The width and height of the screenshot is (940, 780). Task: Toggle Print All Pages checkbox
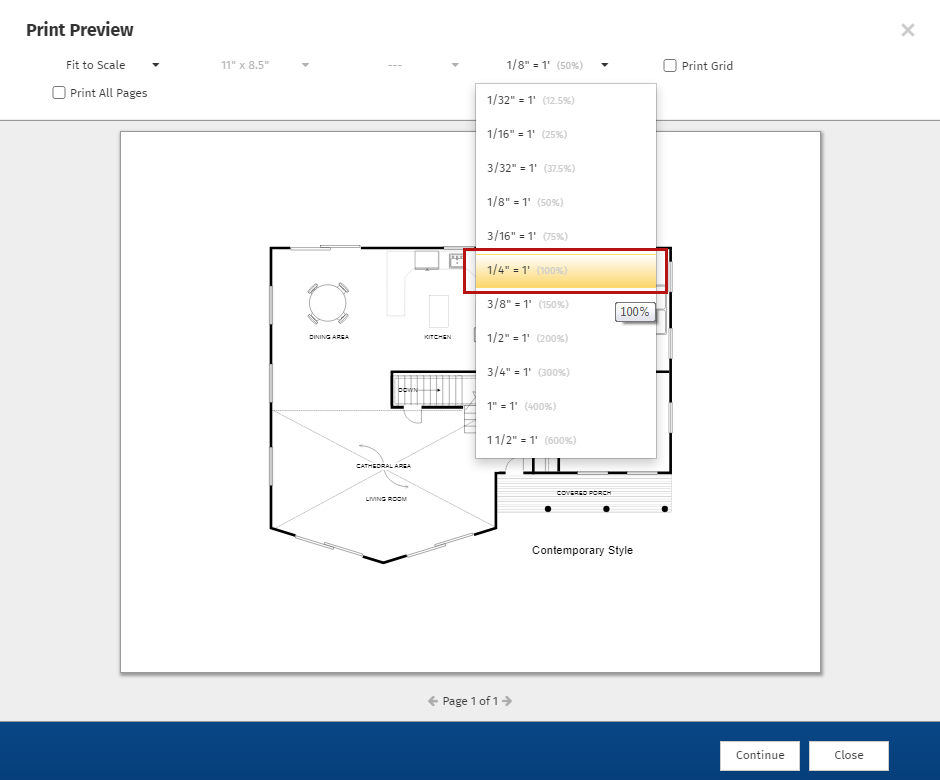tap(59, 93)
